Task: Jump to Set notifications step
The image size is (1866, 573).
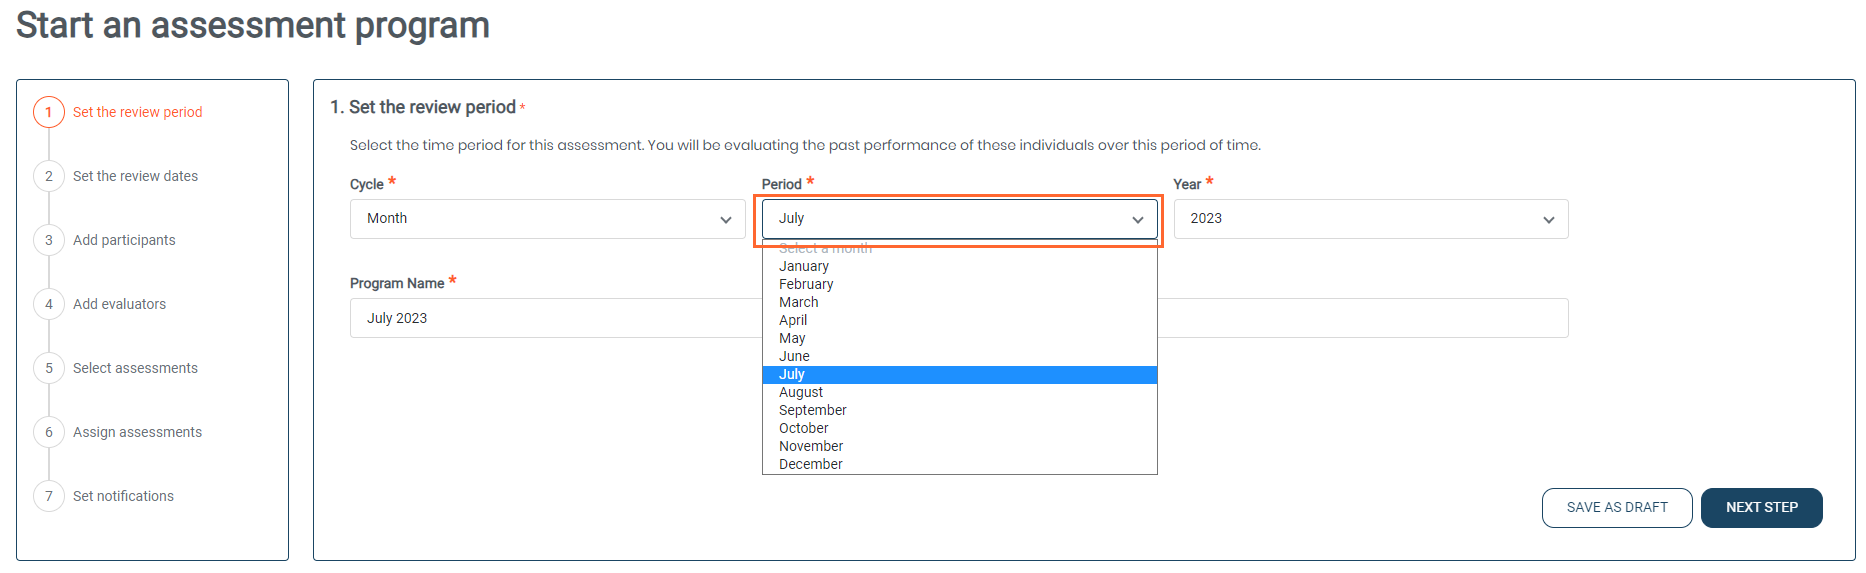Action: (123, 496)
